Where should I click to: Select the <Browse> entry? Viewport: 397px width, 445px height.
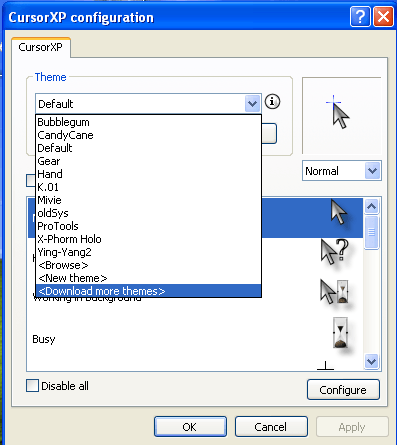tap(148, 265)
